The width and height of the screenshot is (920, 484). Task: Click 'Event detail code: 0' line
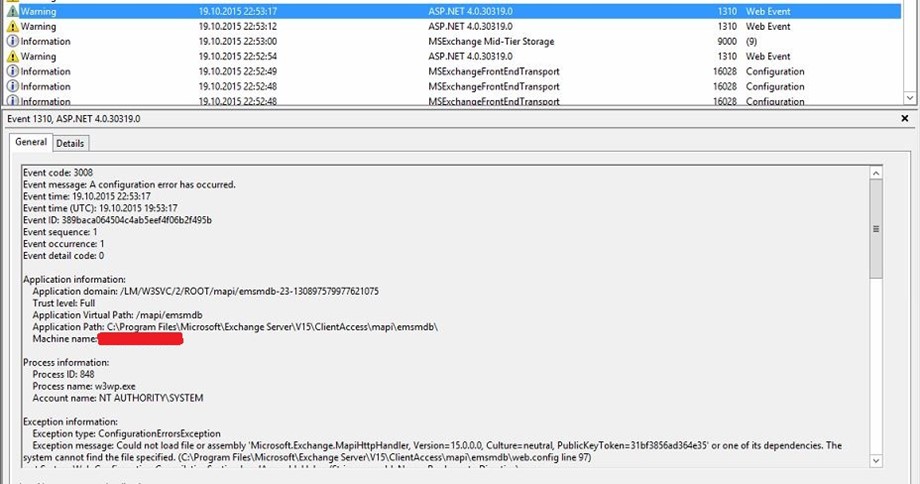(63, 256)
